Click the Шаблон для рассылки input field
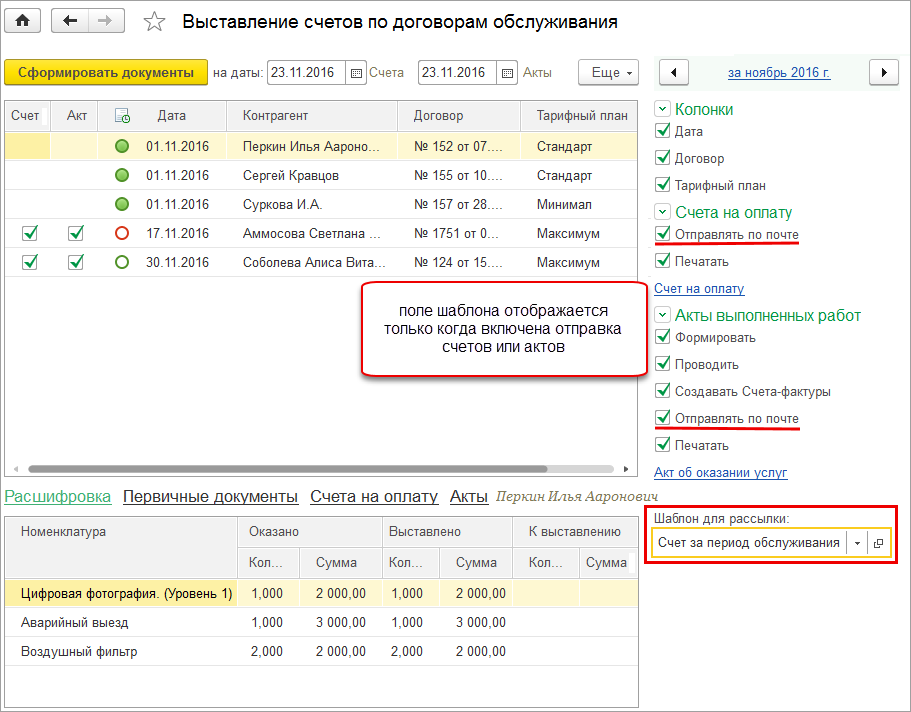This screenshot has height=712, width=911. click(749, 543)
